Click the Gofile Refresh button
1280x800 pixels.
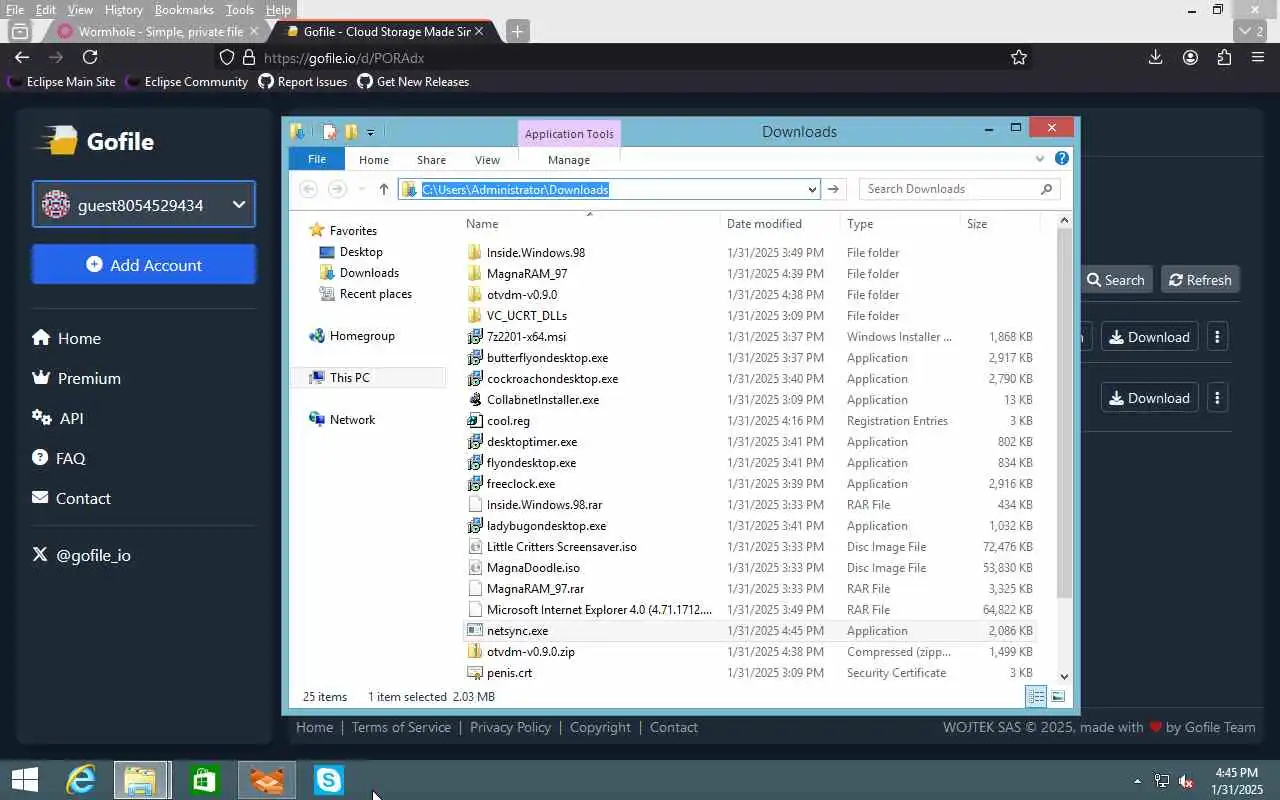click(x=1200, y=280)
